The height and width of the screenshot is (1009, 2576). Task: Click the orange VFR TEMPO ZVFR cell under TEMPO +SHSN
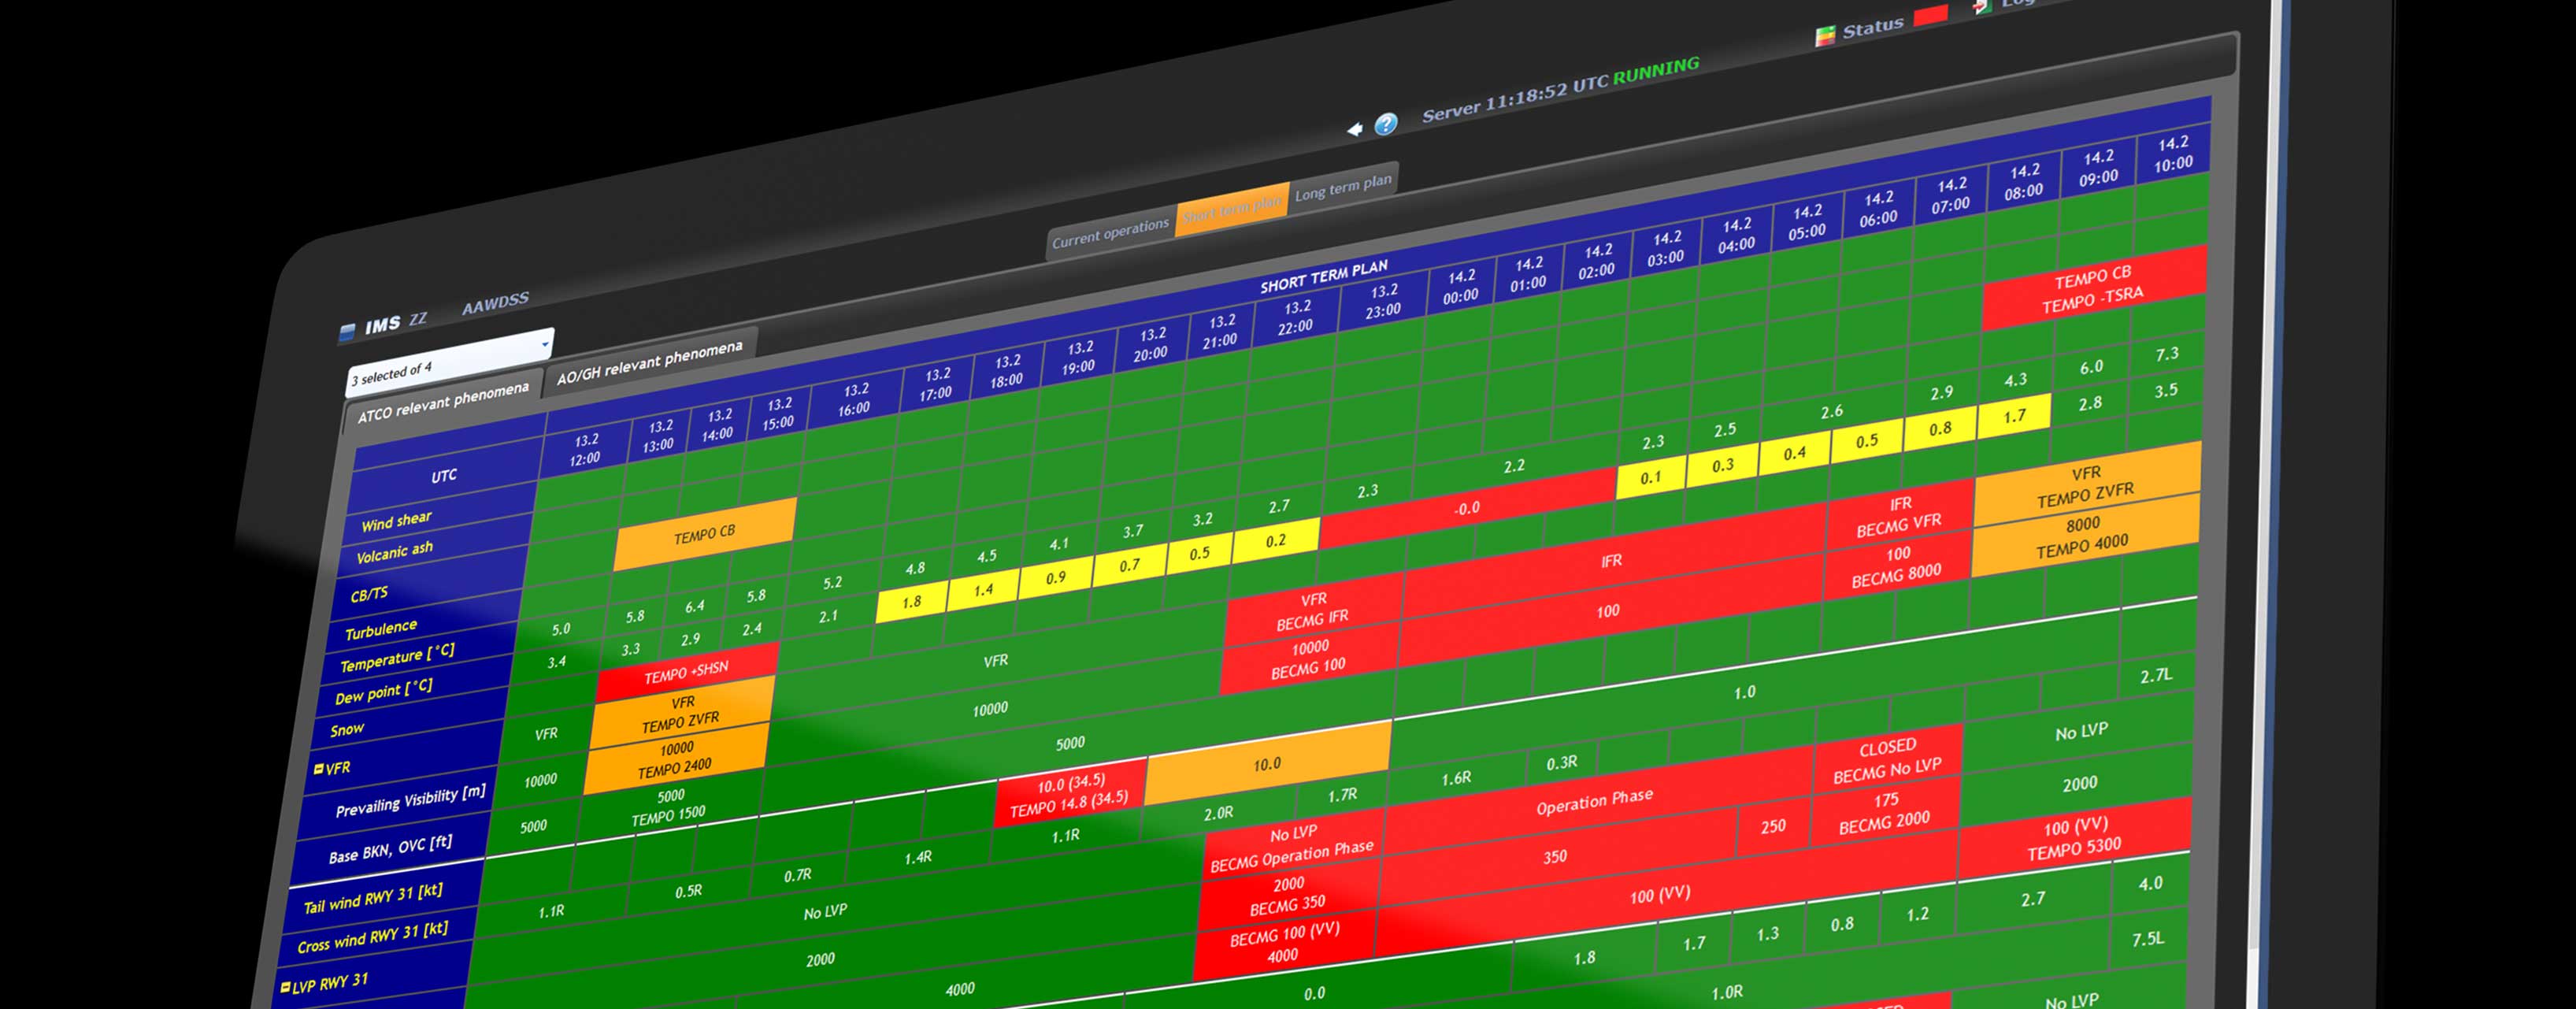[x=681, y=712]
